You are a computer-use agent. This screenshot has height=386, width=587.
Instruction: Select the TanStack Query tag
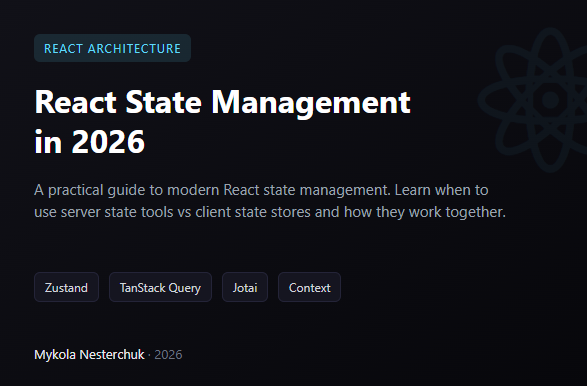160,287
